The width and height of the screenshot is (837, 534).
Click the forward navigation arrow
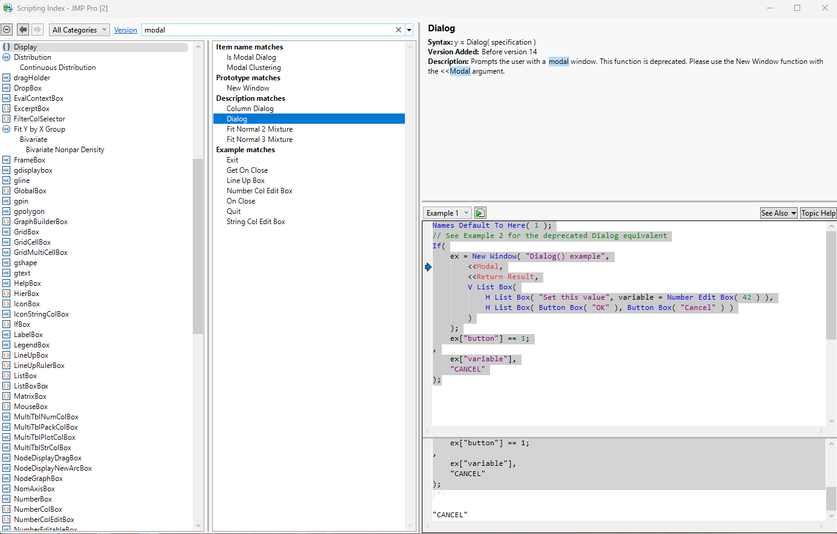click(x=37, y=30)
